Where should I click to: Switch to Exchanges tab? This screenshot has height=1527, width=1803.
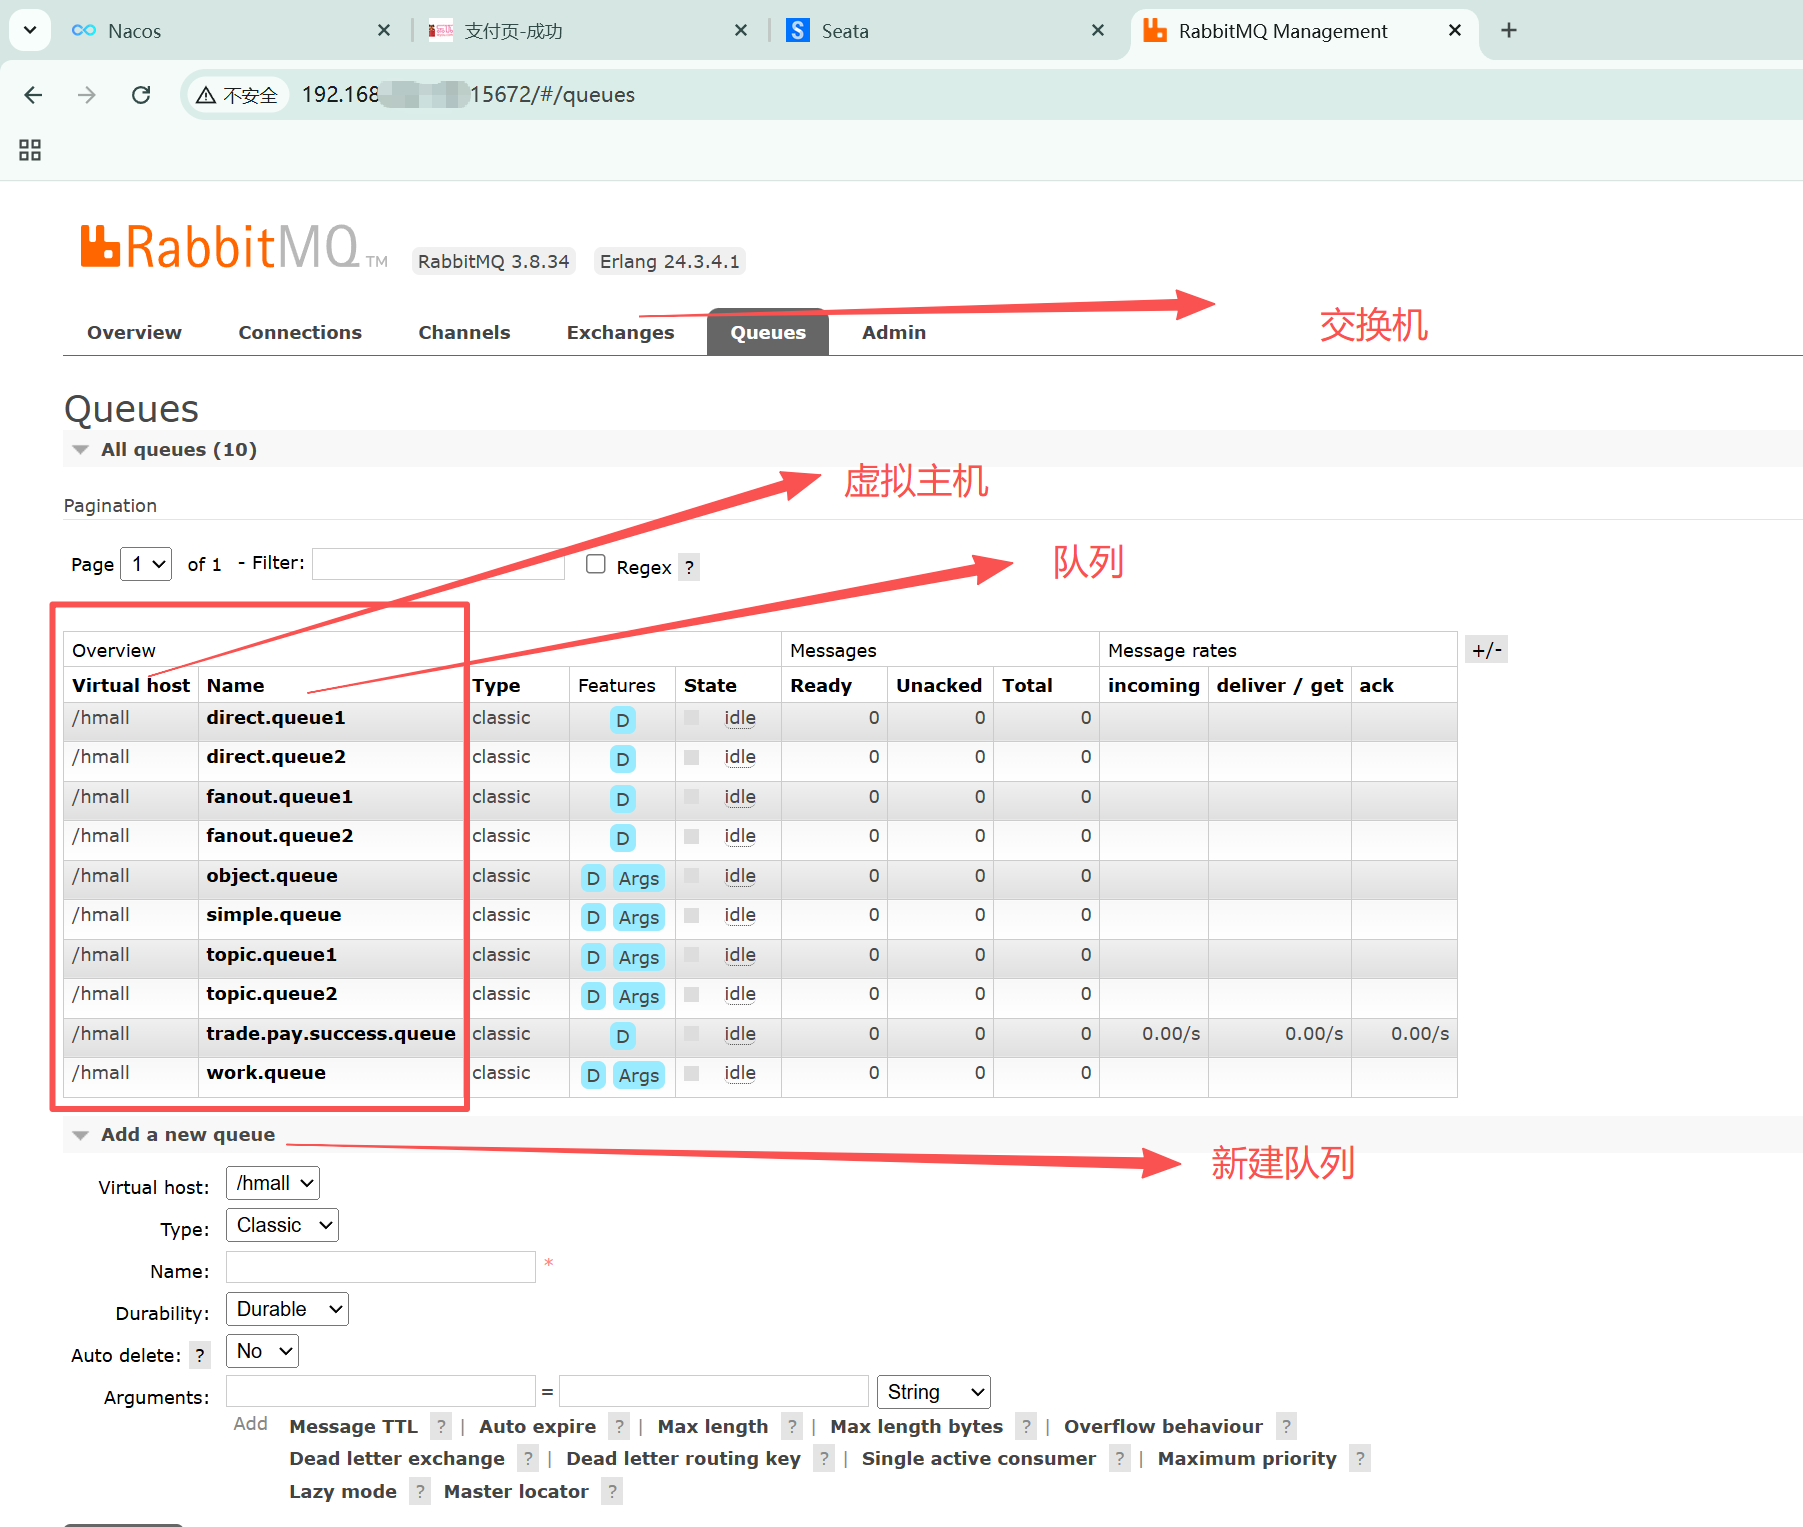coord(620,332)
